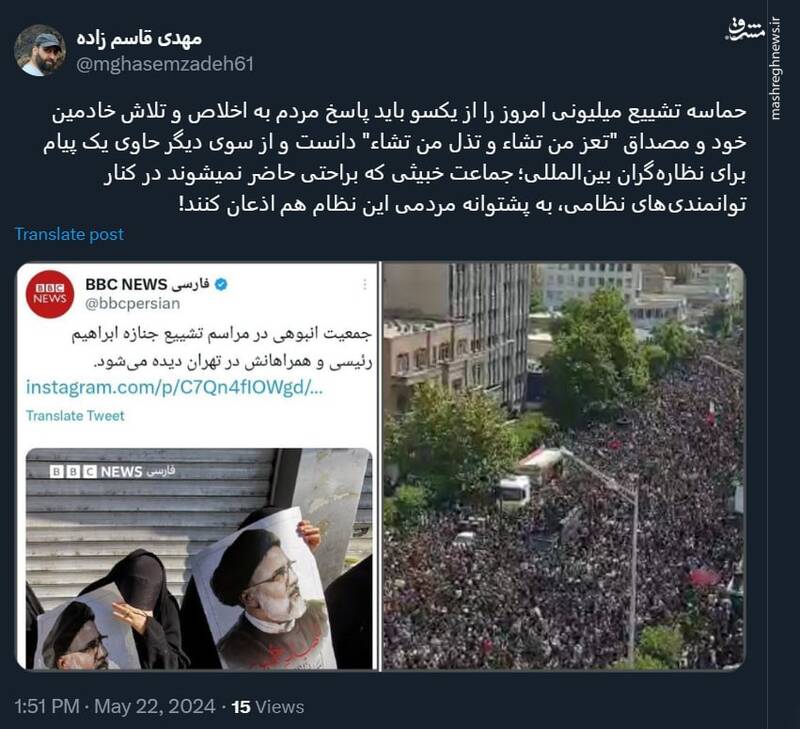Click Translate post link
This screenshot has height=729, width=800.
coord(69,234)
